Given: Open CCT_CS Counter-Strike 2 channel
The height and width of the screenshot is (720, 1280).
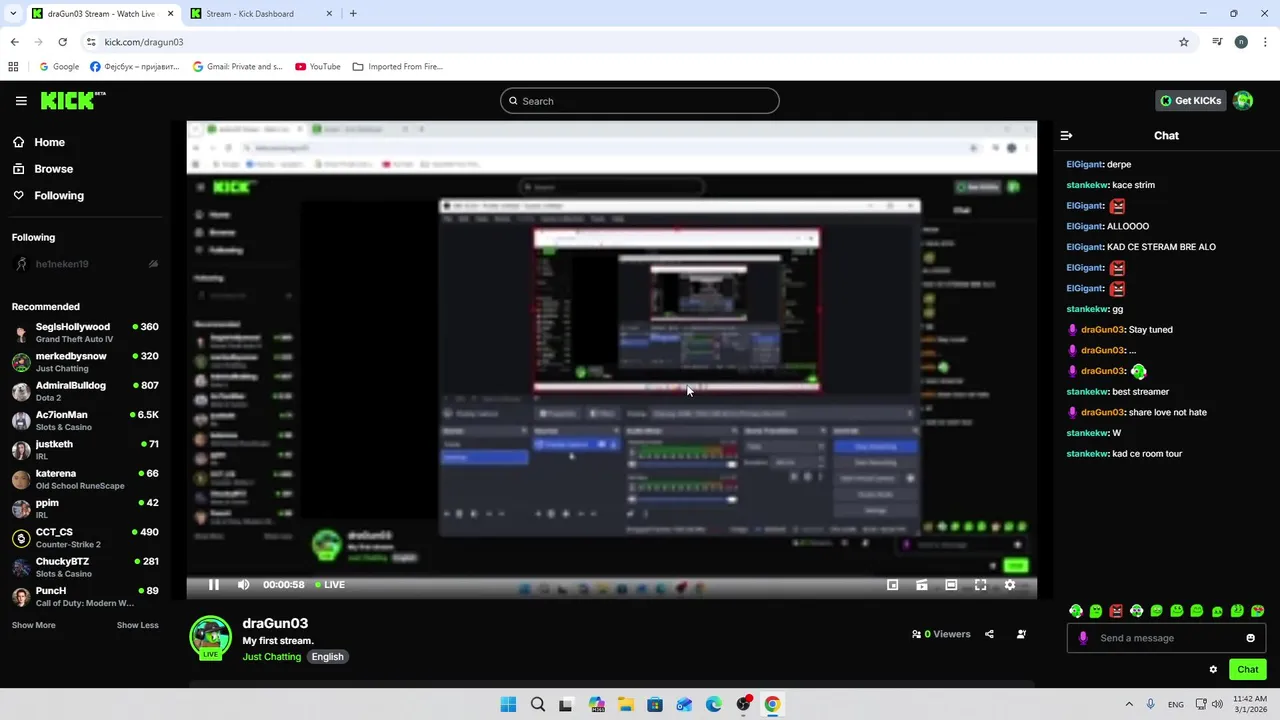Looking at the screenshot, I should [85, 538].
